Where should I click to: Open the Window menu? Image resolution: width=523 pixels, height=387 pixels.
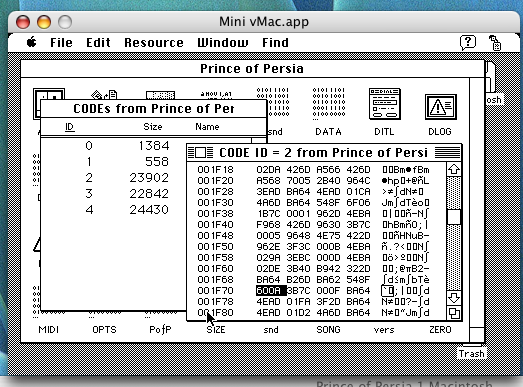(x=223, y=43)
